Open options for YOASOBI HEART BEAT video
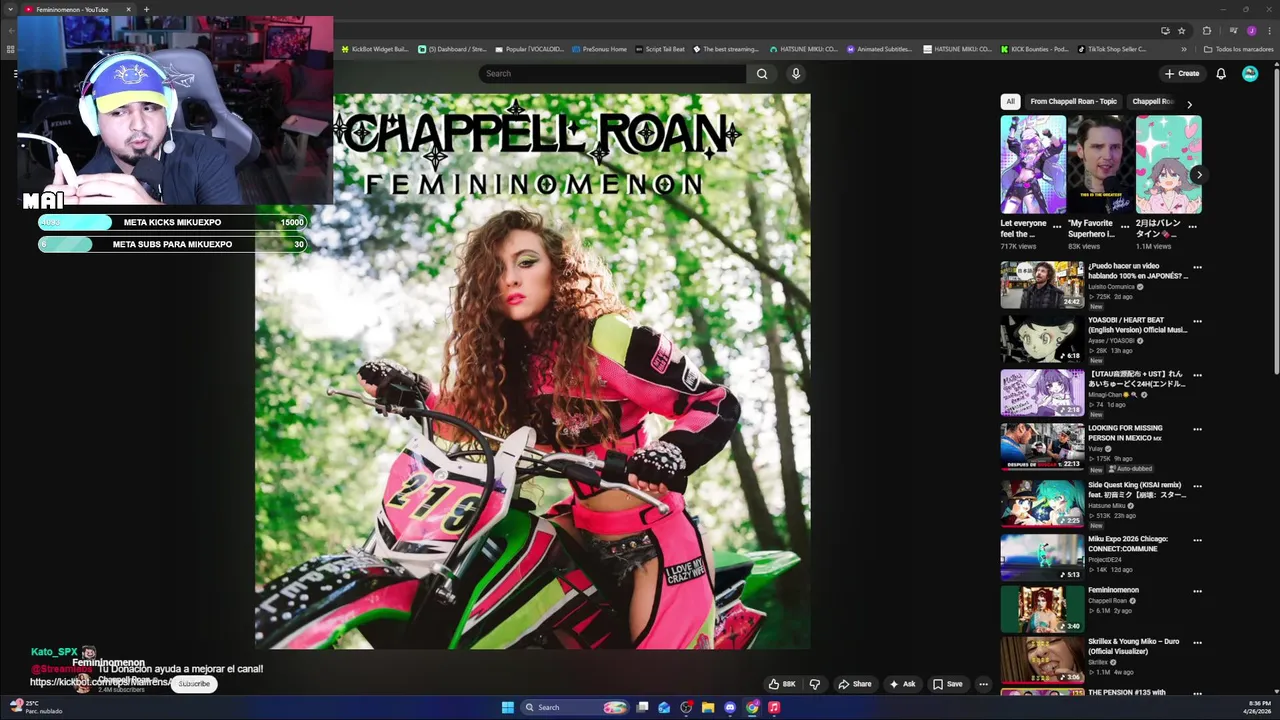Viewport: 1280px width, 720px height. click(x=1197, y=321)
